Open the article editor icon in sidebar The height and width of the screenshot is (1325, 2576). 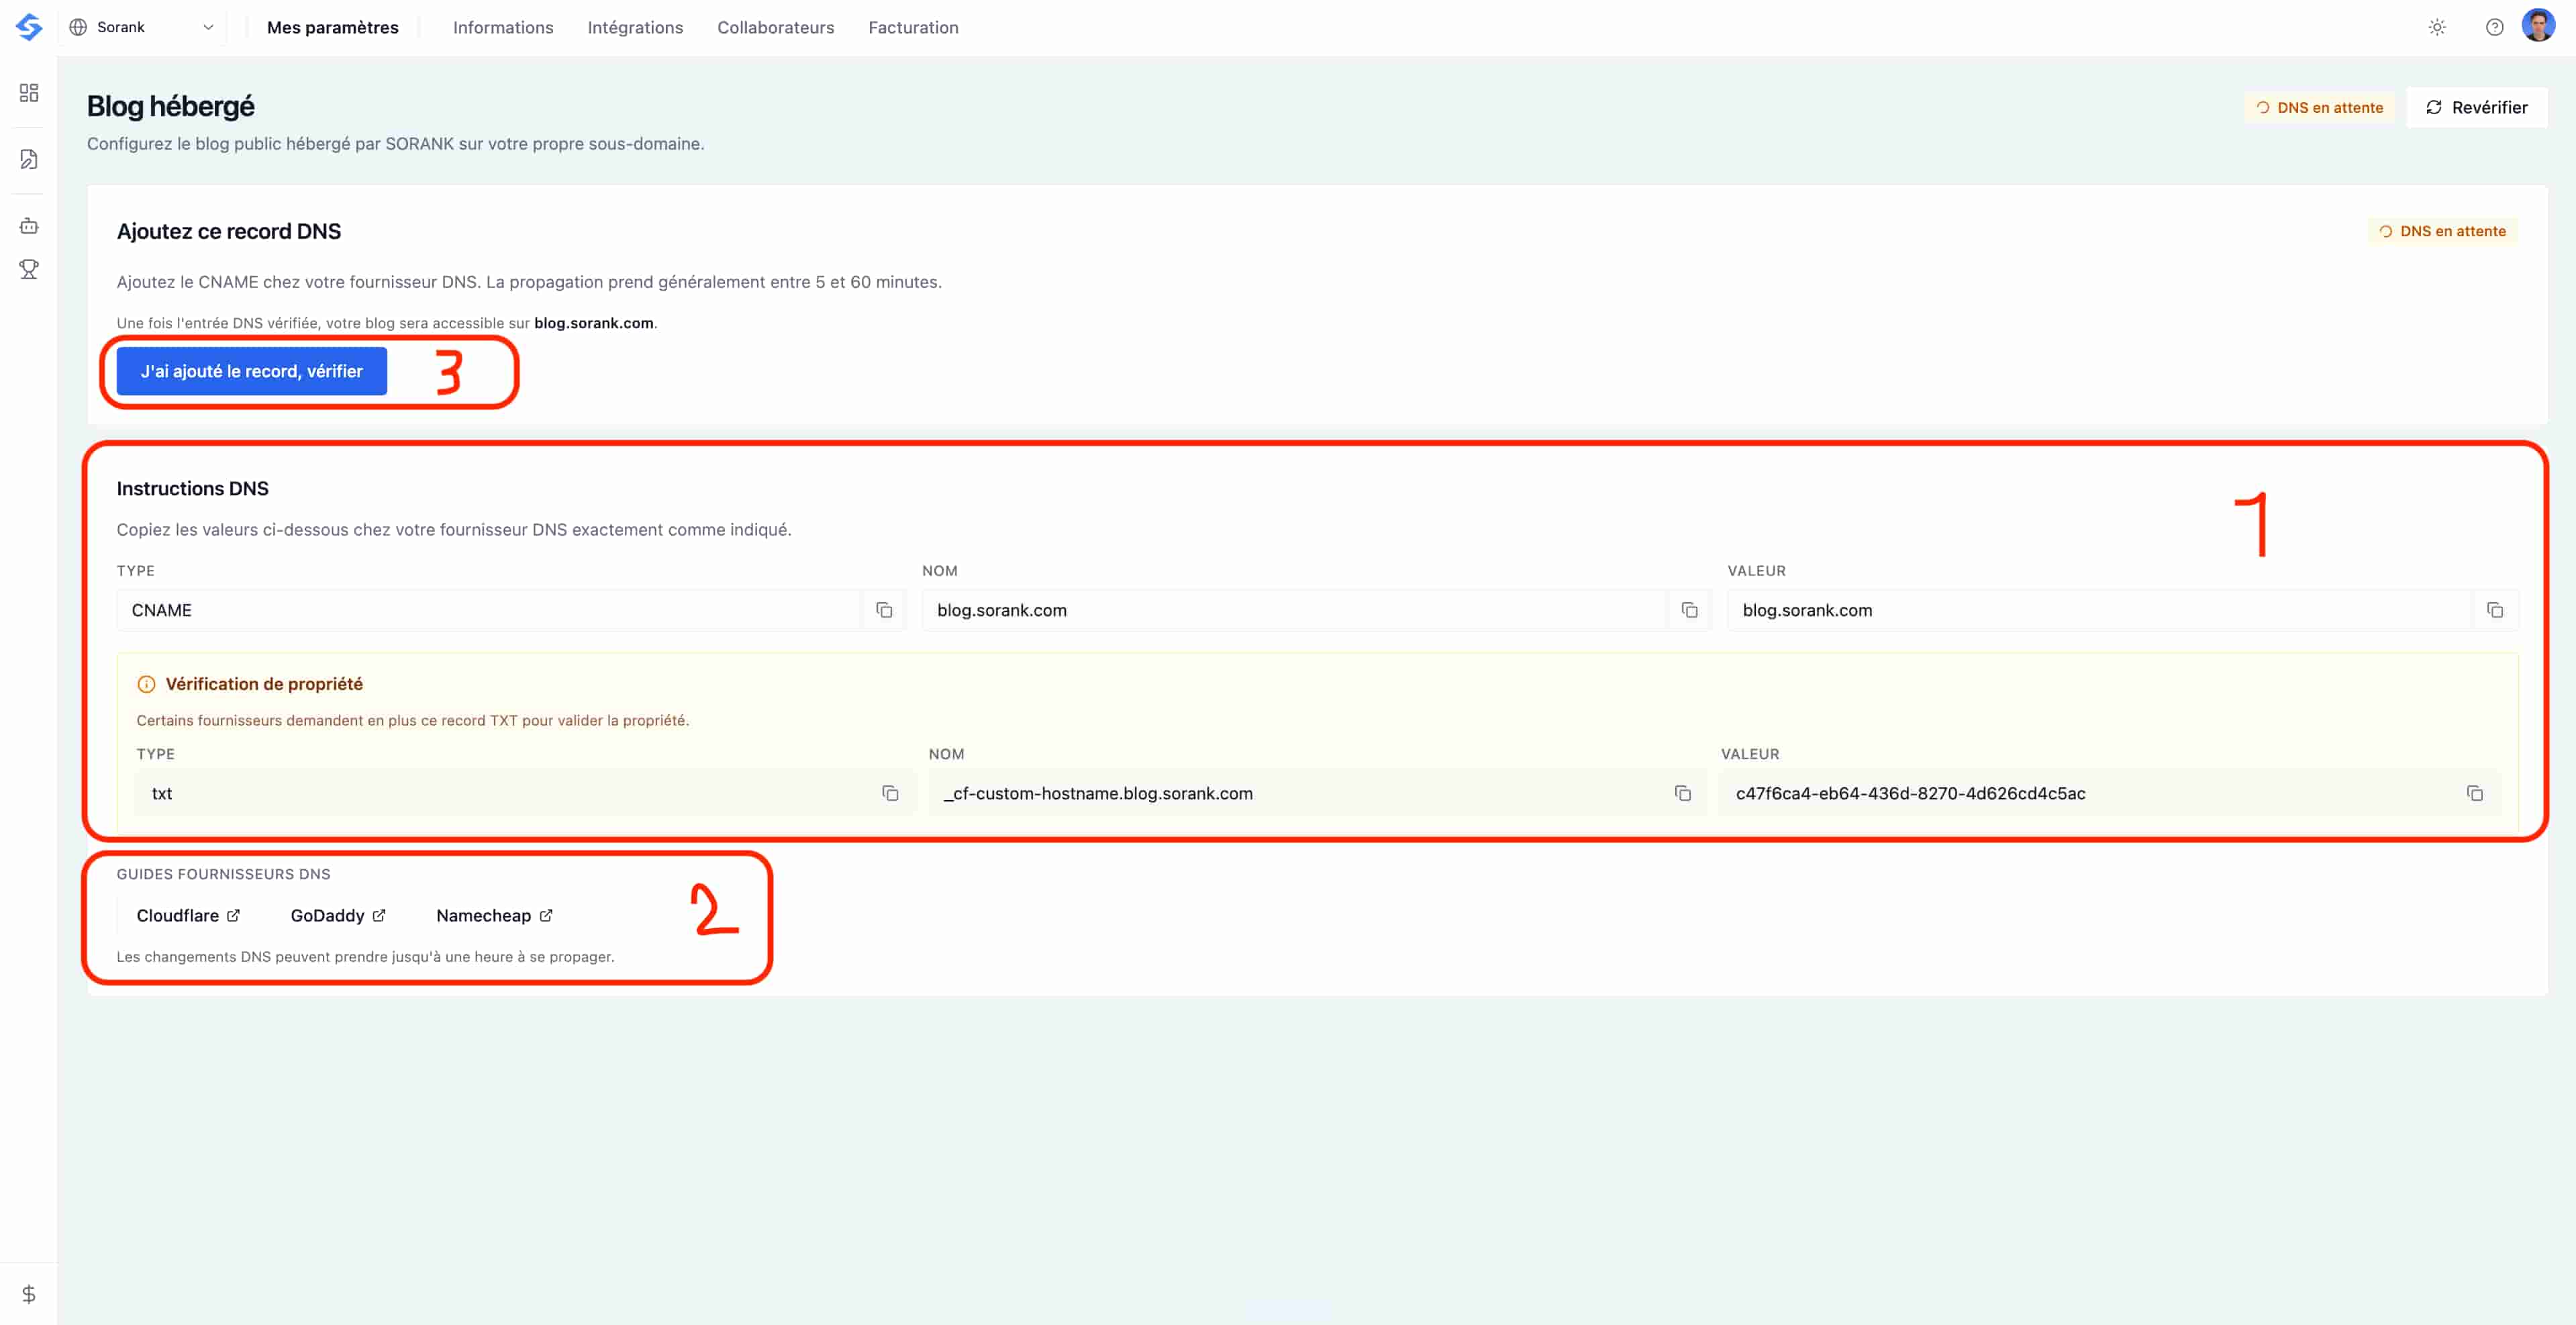[29, 159]
